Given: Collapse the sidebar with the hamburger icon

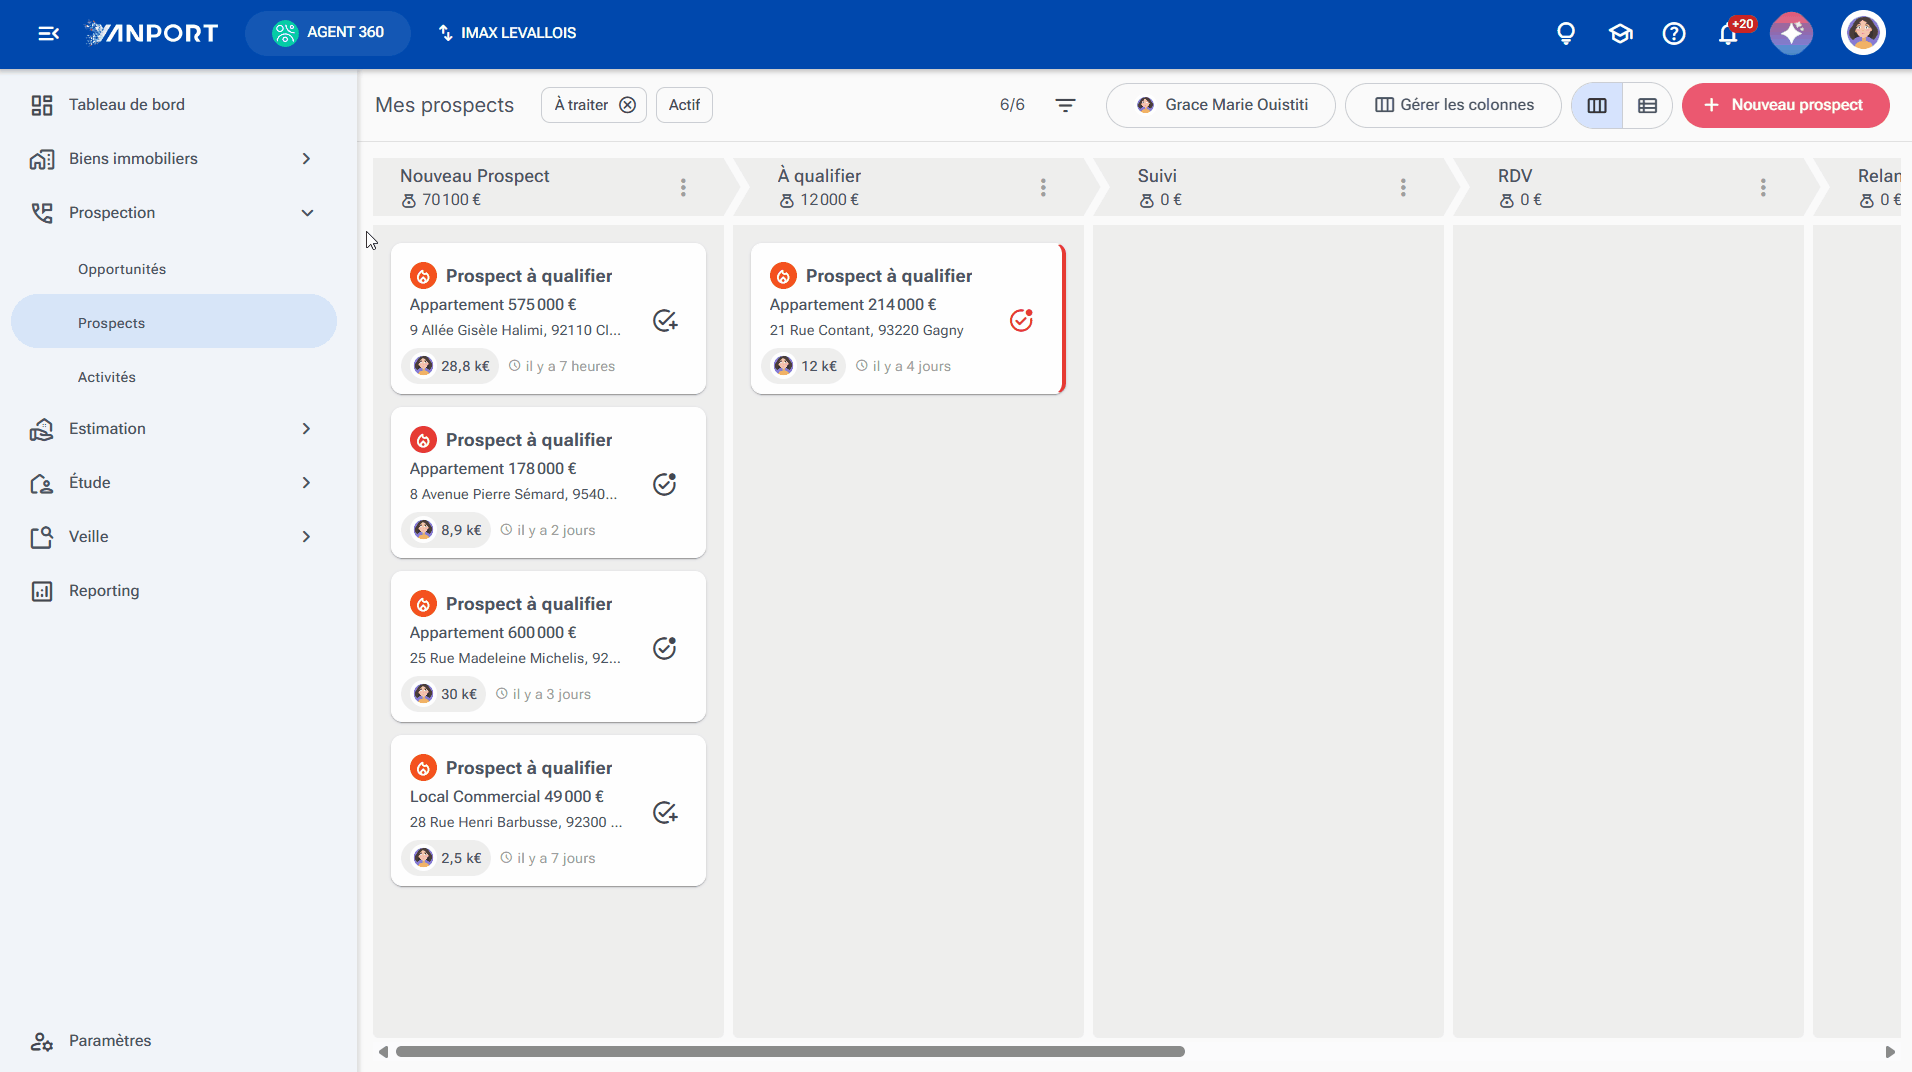Looking at the screenshot, I should tap(48, 33).
